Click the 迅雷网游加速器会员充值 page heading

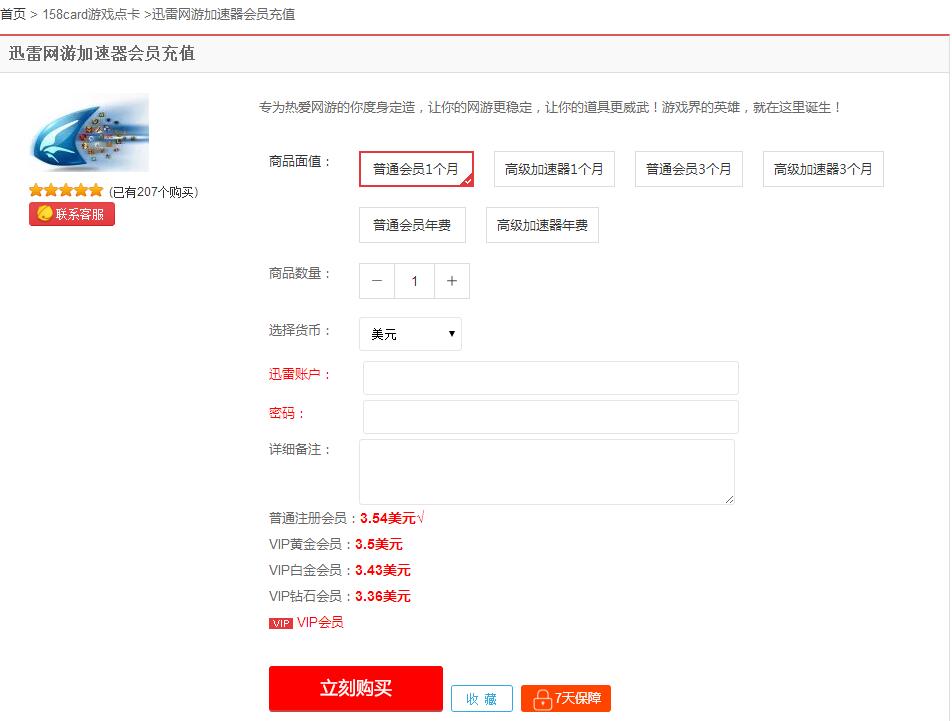[x=102, y=53]
